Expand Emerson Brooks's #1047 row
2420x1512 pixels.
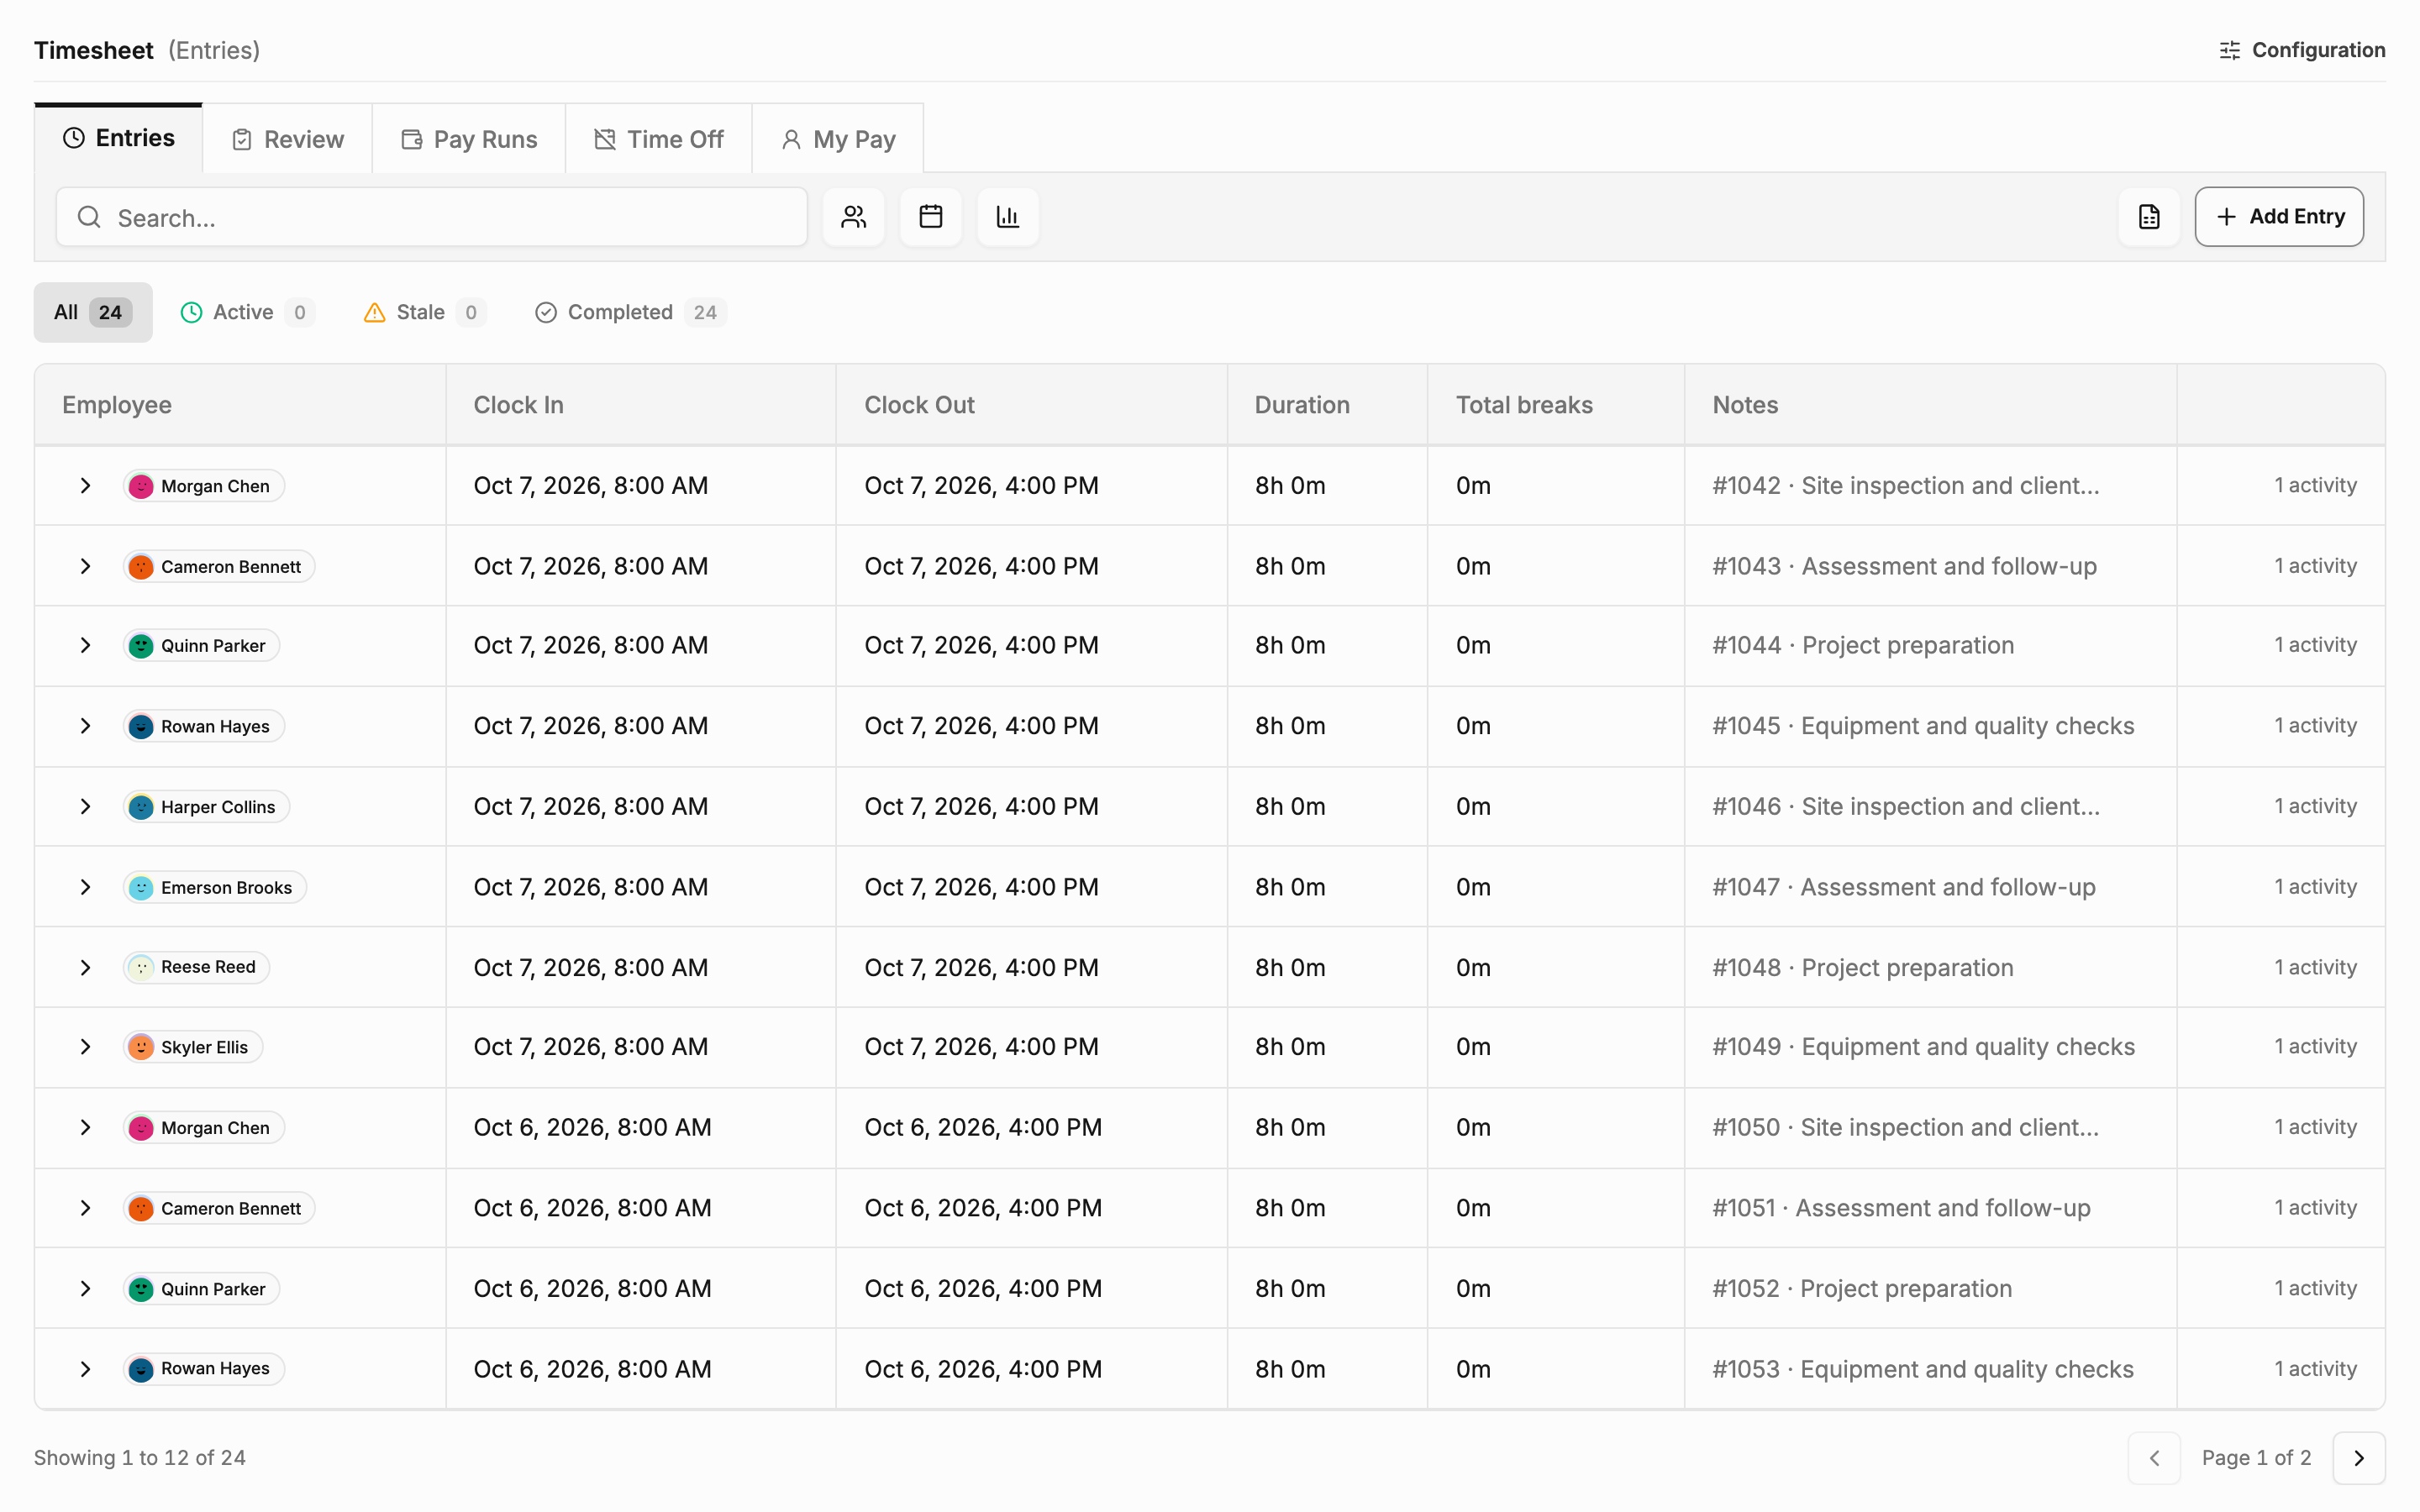[x=86, y=887]
